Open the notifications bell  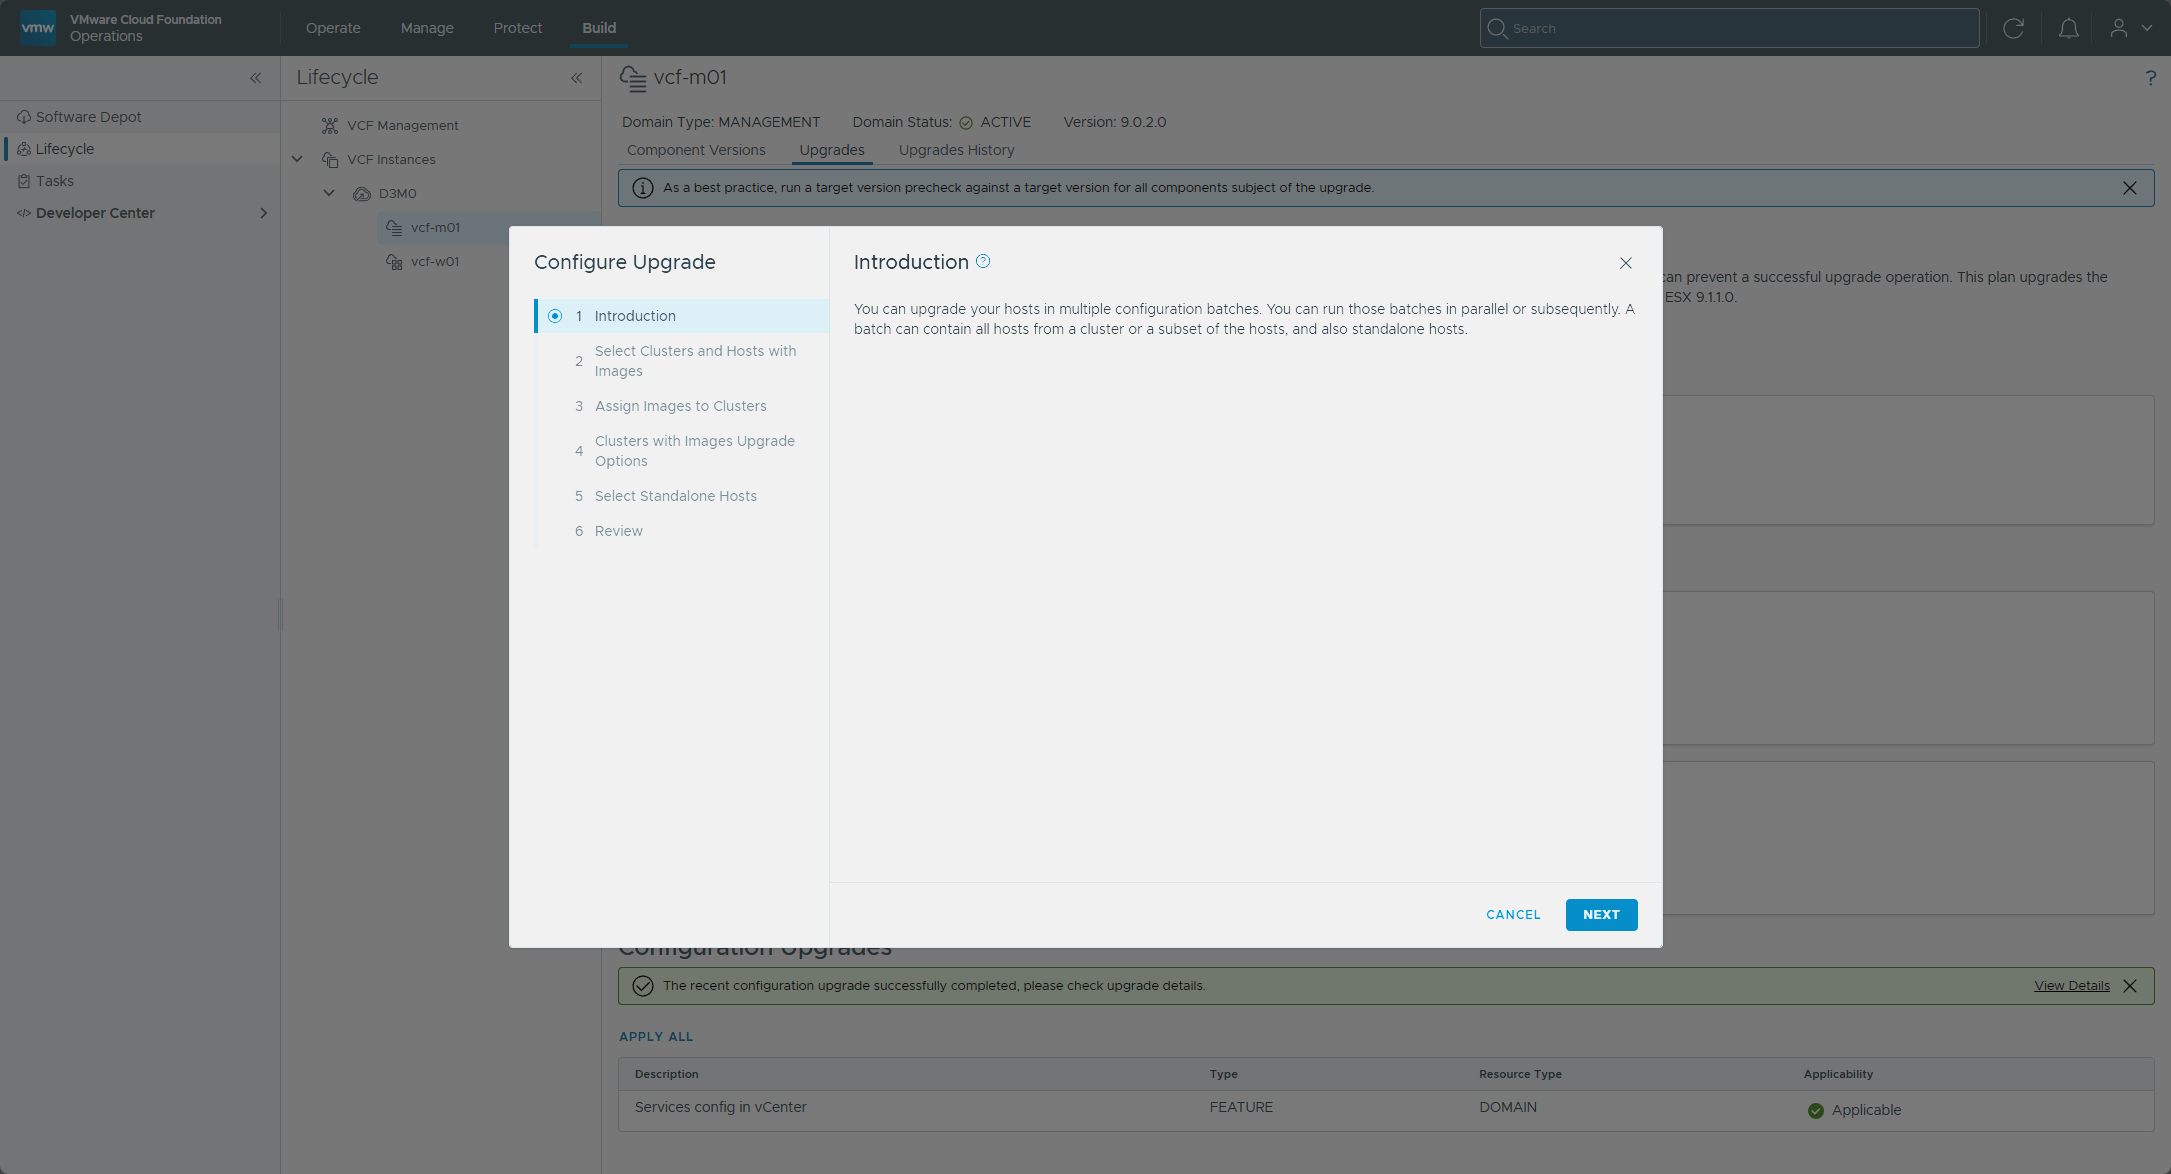(2068, 28)
